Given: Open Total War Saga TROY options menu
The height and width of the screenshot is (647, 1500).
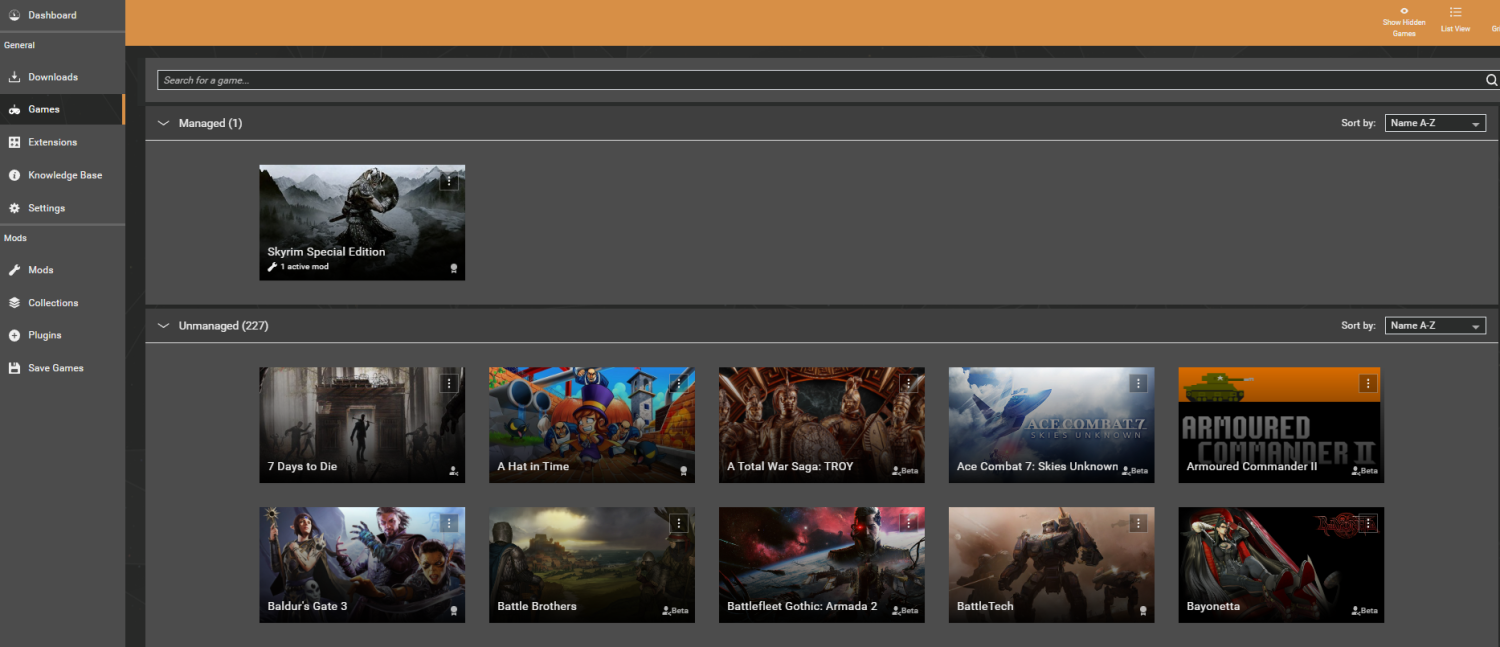Looking at the screenshot, I should (x=909, y=383).
